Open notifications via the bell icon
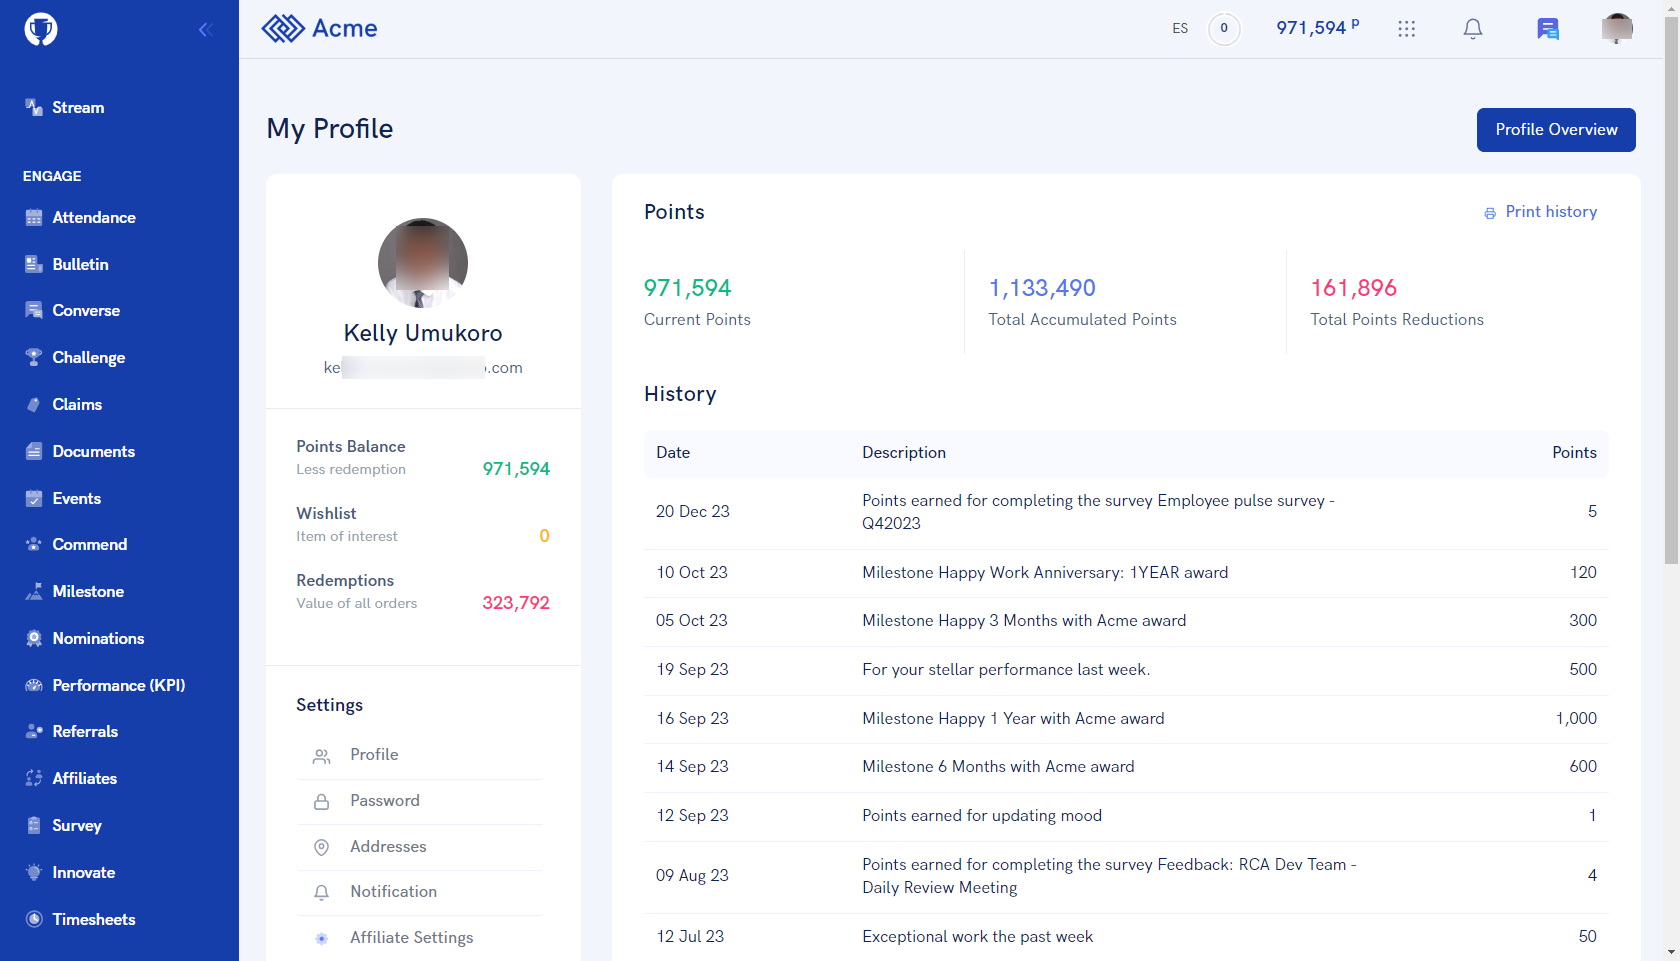The height and width of the screenshot is (961, 1680). 1472,29
